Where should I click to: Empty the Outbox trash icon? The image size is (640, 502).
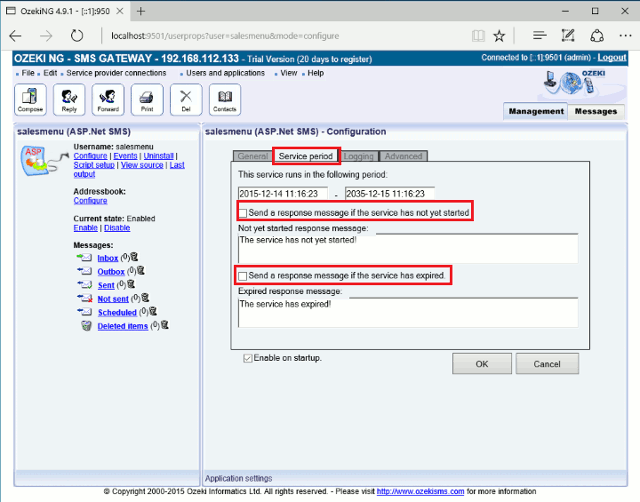click(x=141, y=271)
